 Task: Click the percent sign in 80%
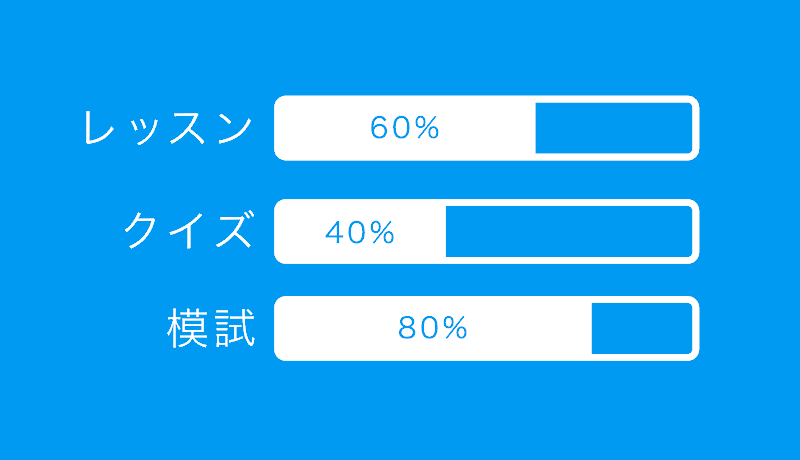click(455, 327)
